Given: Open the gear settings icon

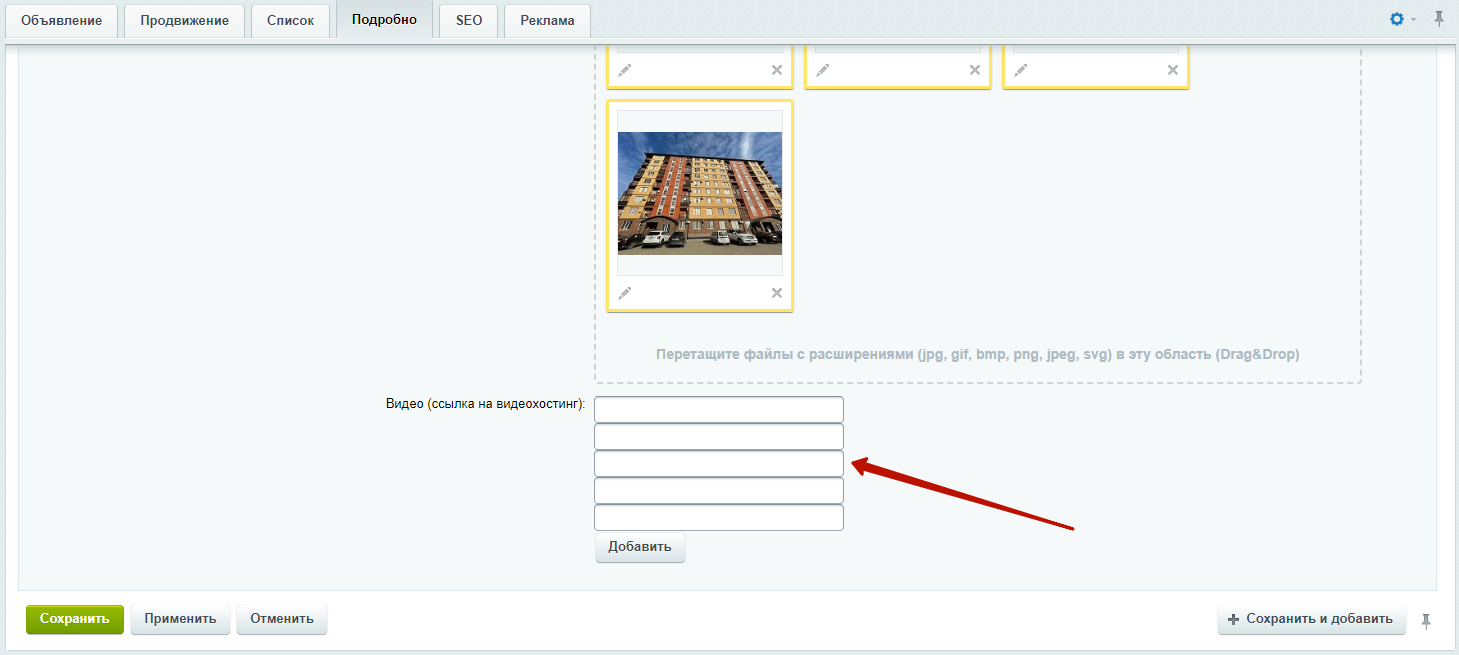Looking at the screenshot, I should click(1397, 19).
